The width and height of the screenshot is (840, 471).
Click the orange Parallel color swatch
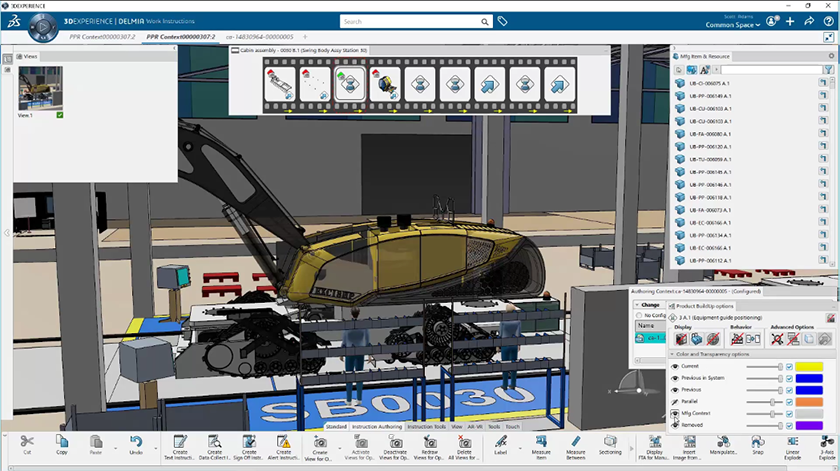coord(809,402)
